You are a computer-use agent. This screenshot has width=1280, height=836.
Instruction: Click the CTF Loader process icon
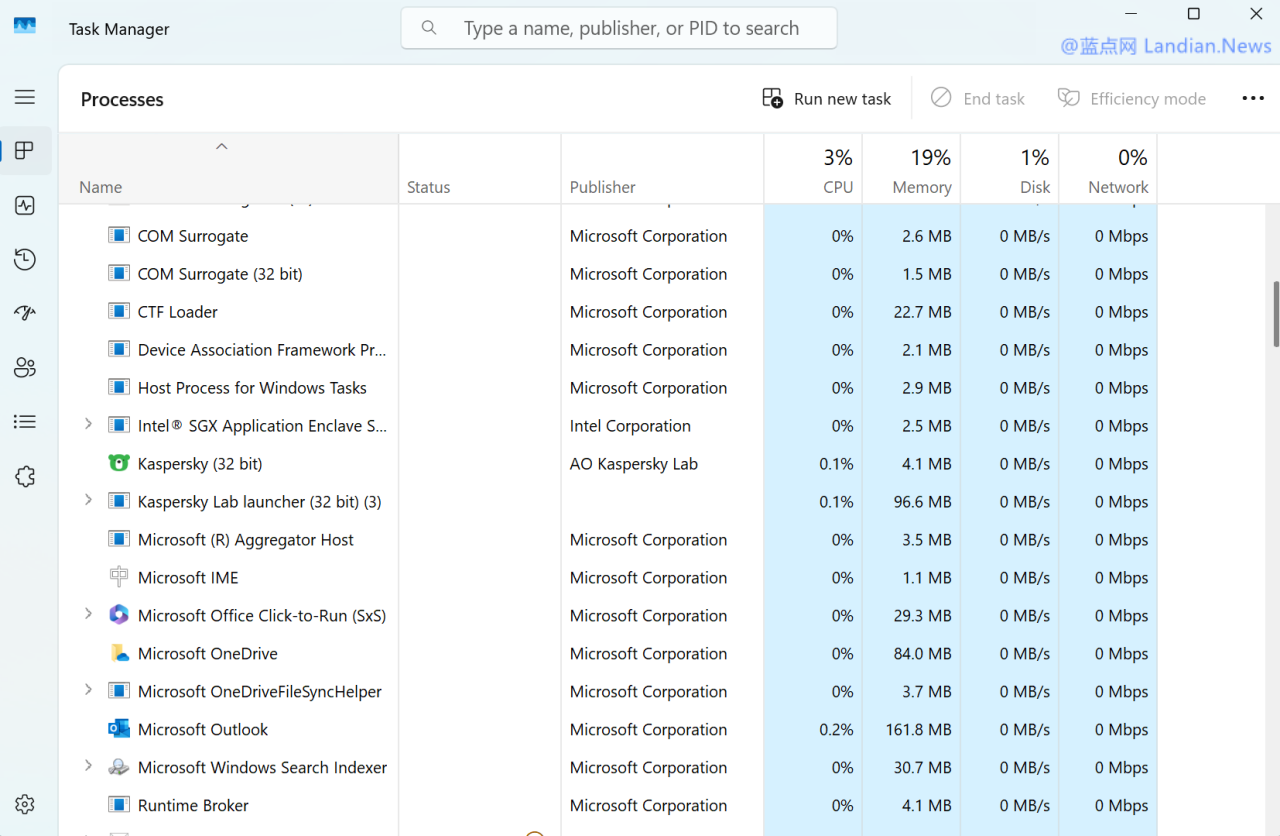119,311
